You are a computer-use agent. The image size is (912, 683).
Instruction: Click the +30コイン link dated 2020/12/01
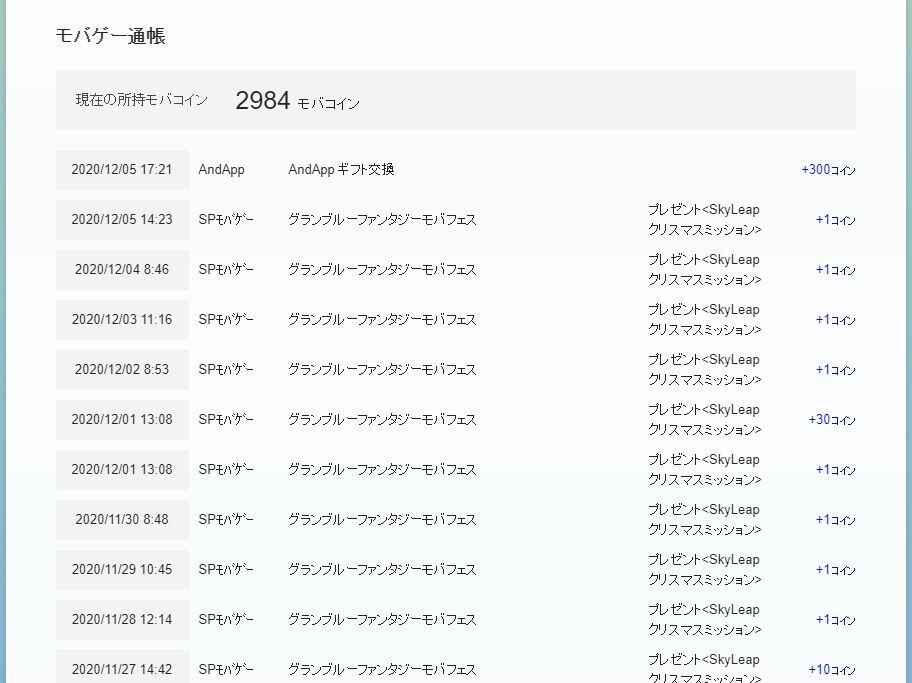point(832,420)
